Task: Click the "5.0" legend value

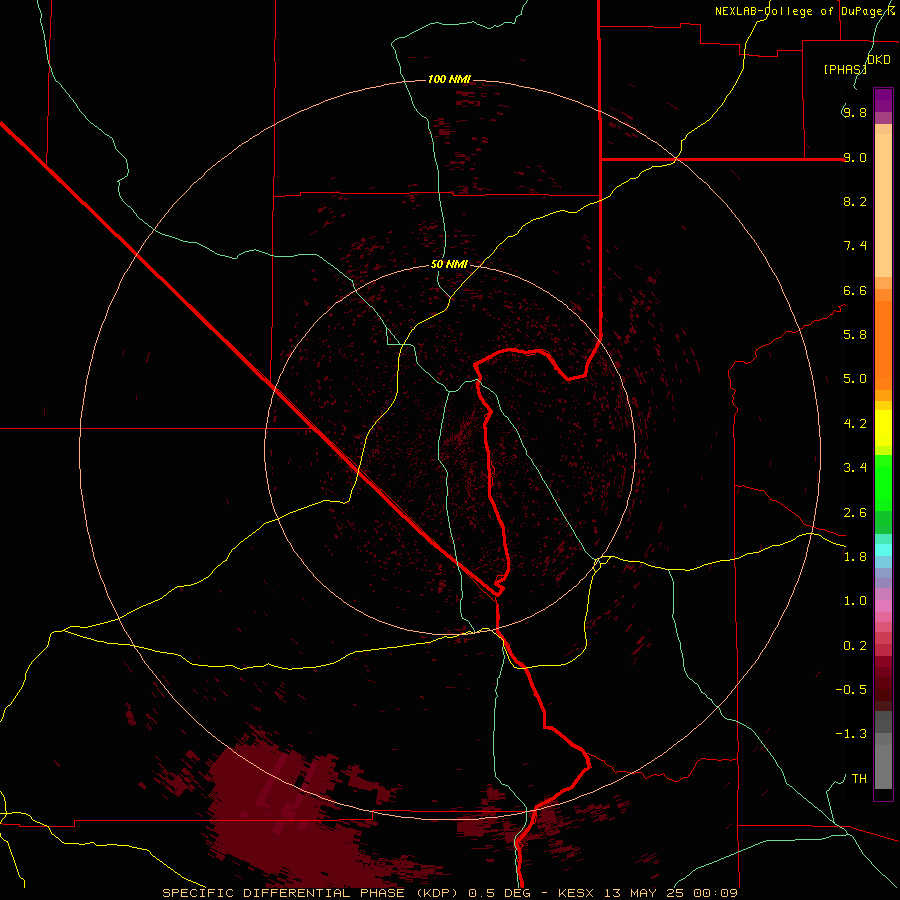Action: 855,379
